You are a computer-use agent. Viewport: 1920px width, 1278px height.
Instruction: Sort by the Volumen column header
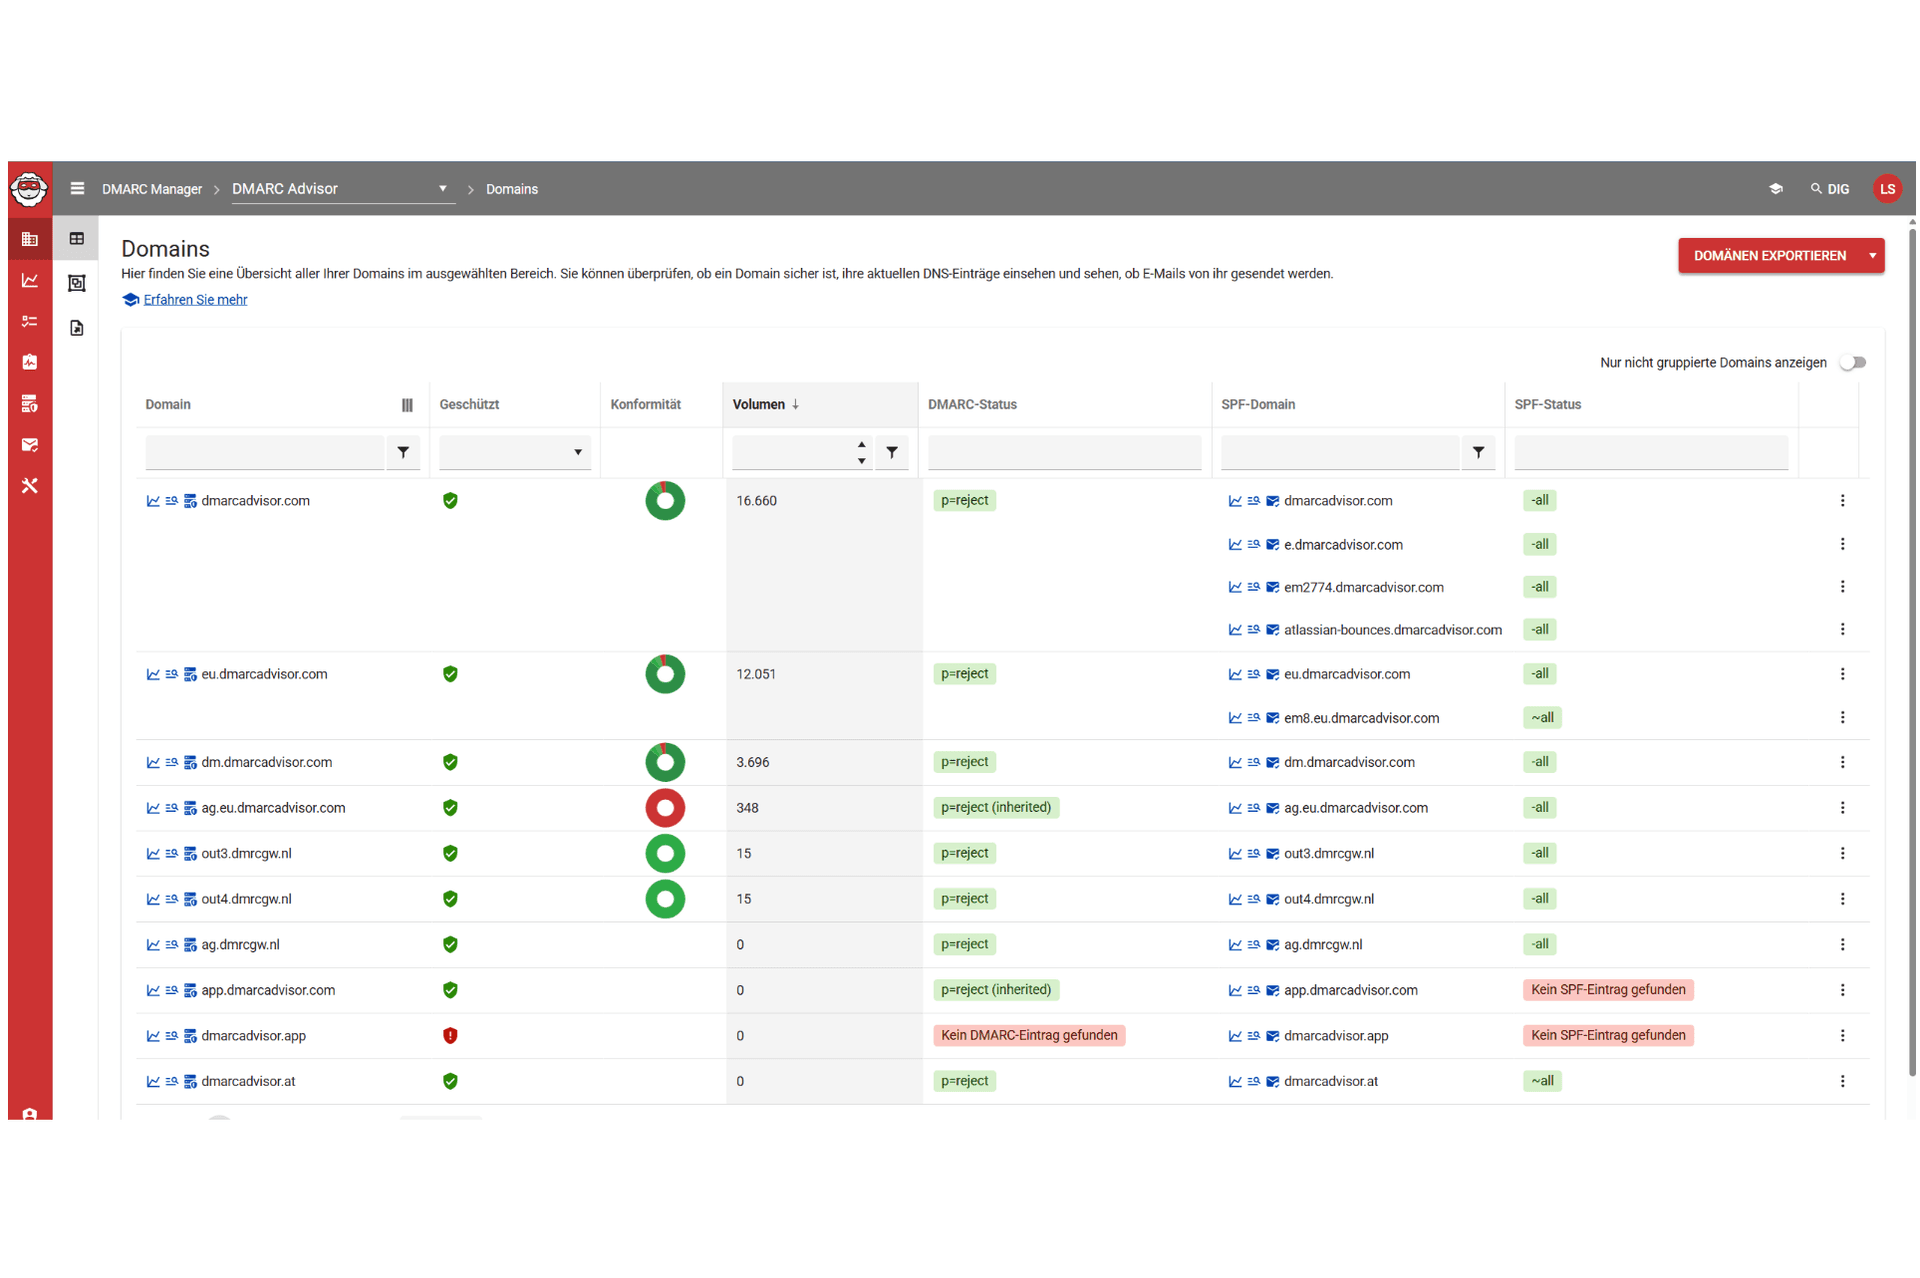pyautogui.click(x=759, y=405)
